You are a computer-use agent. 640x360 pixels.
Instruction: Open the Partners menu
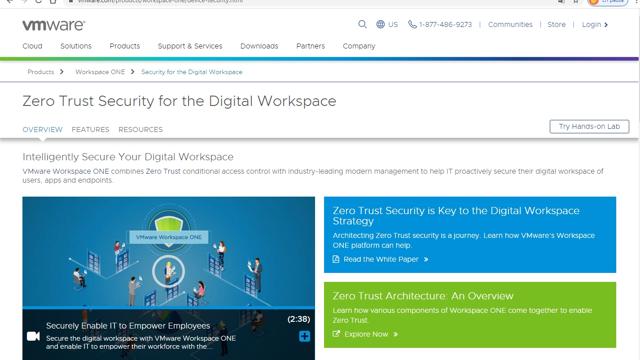tap(311, 46)
